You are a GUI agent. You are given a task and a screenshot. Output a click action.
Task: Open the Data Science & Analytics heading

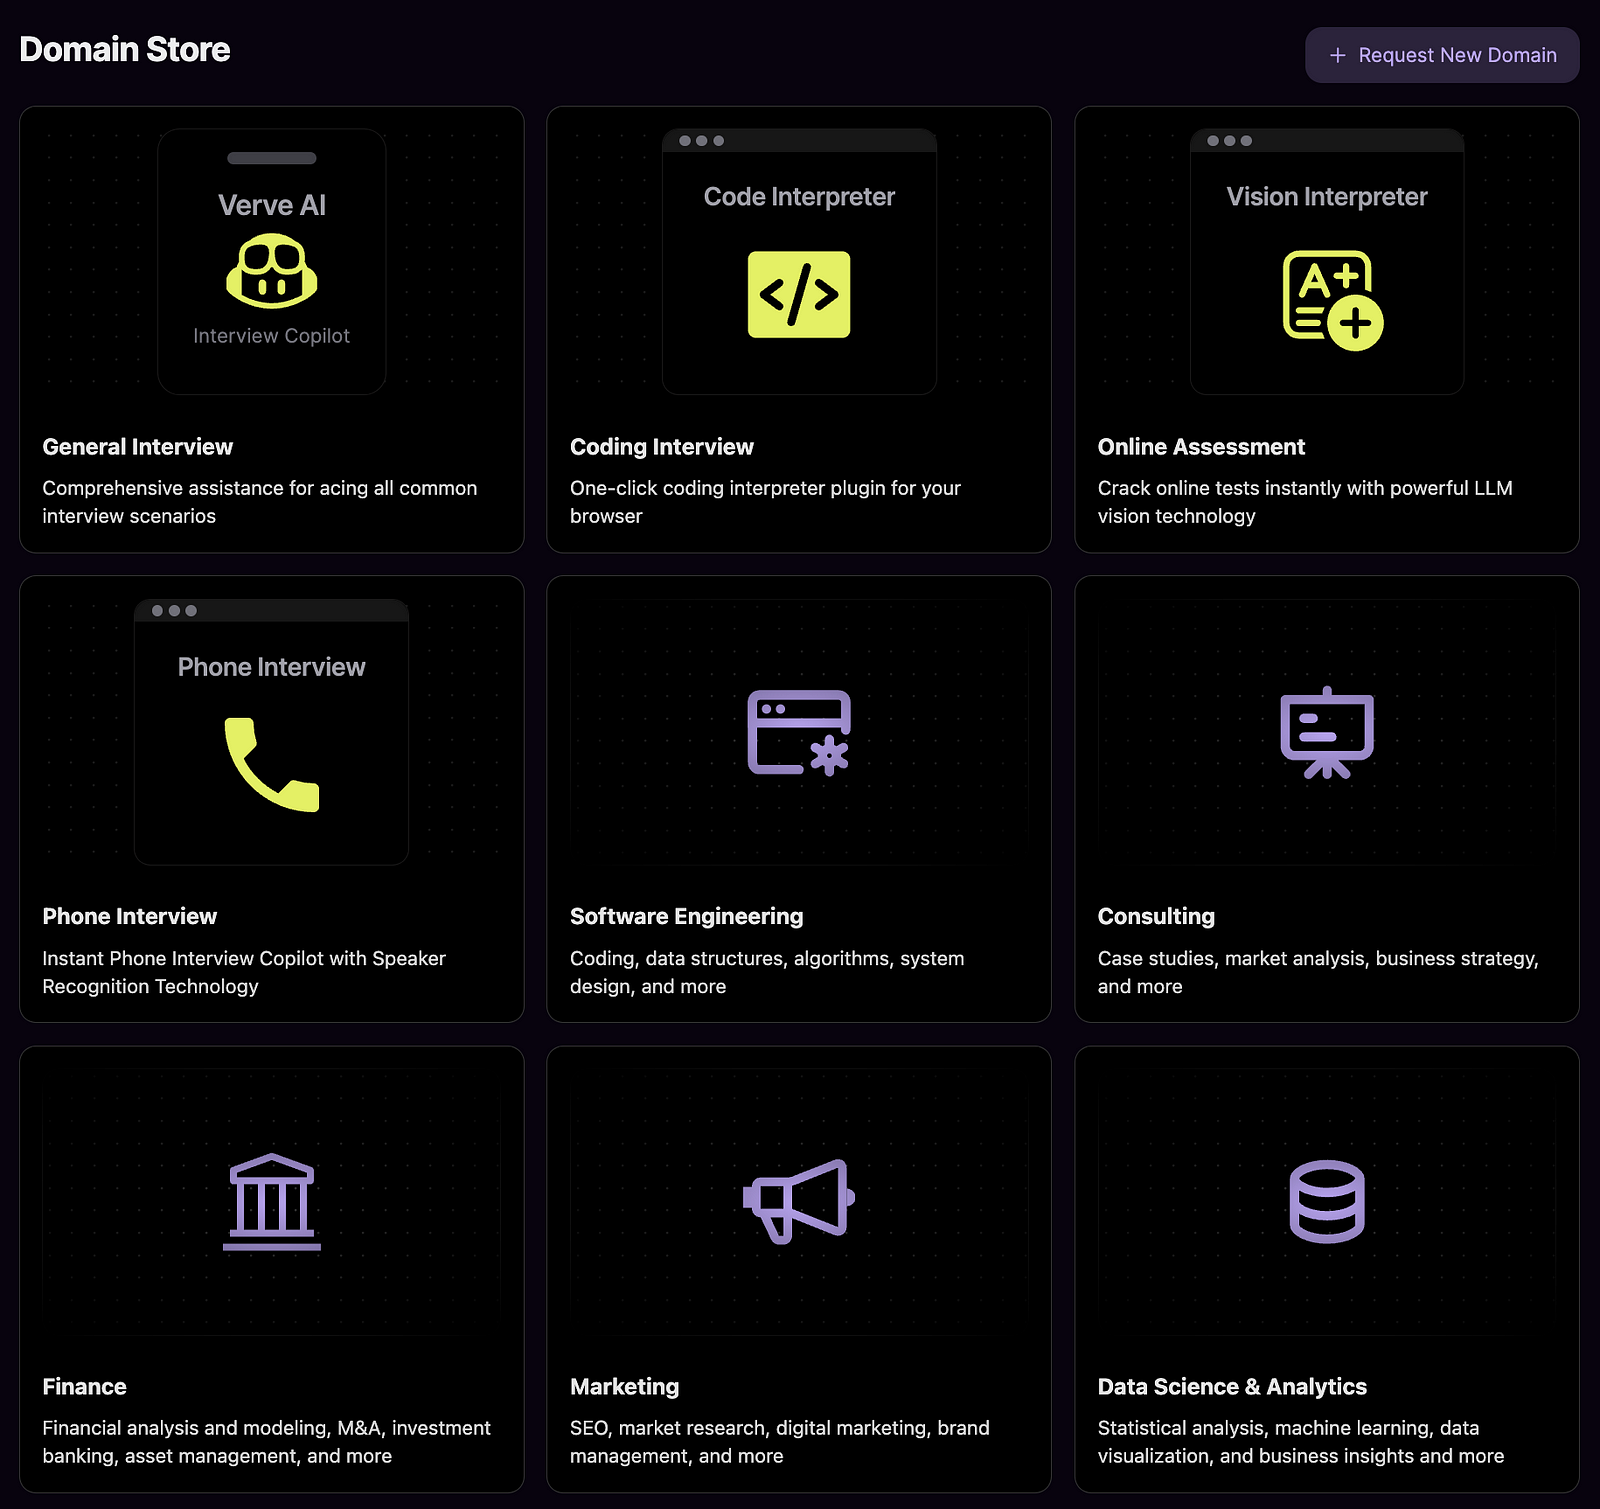(x=1231, y=1387)
